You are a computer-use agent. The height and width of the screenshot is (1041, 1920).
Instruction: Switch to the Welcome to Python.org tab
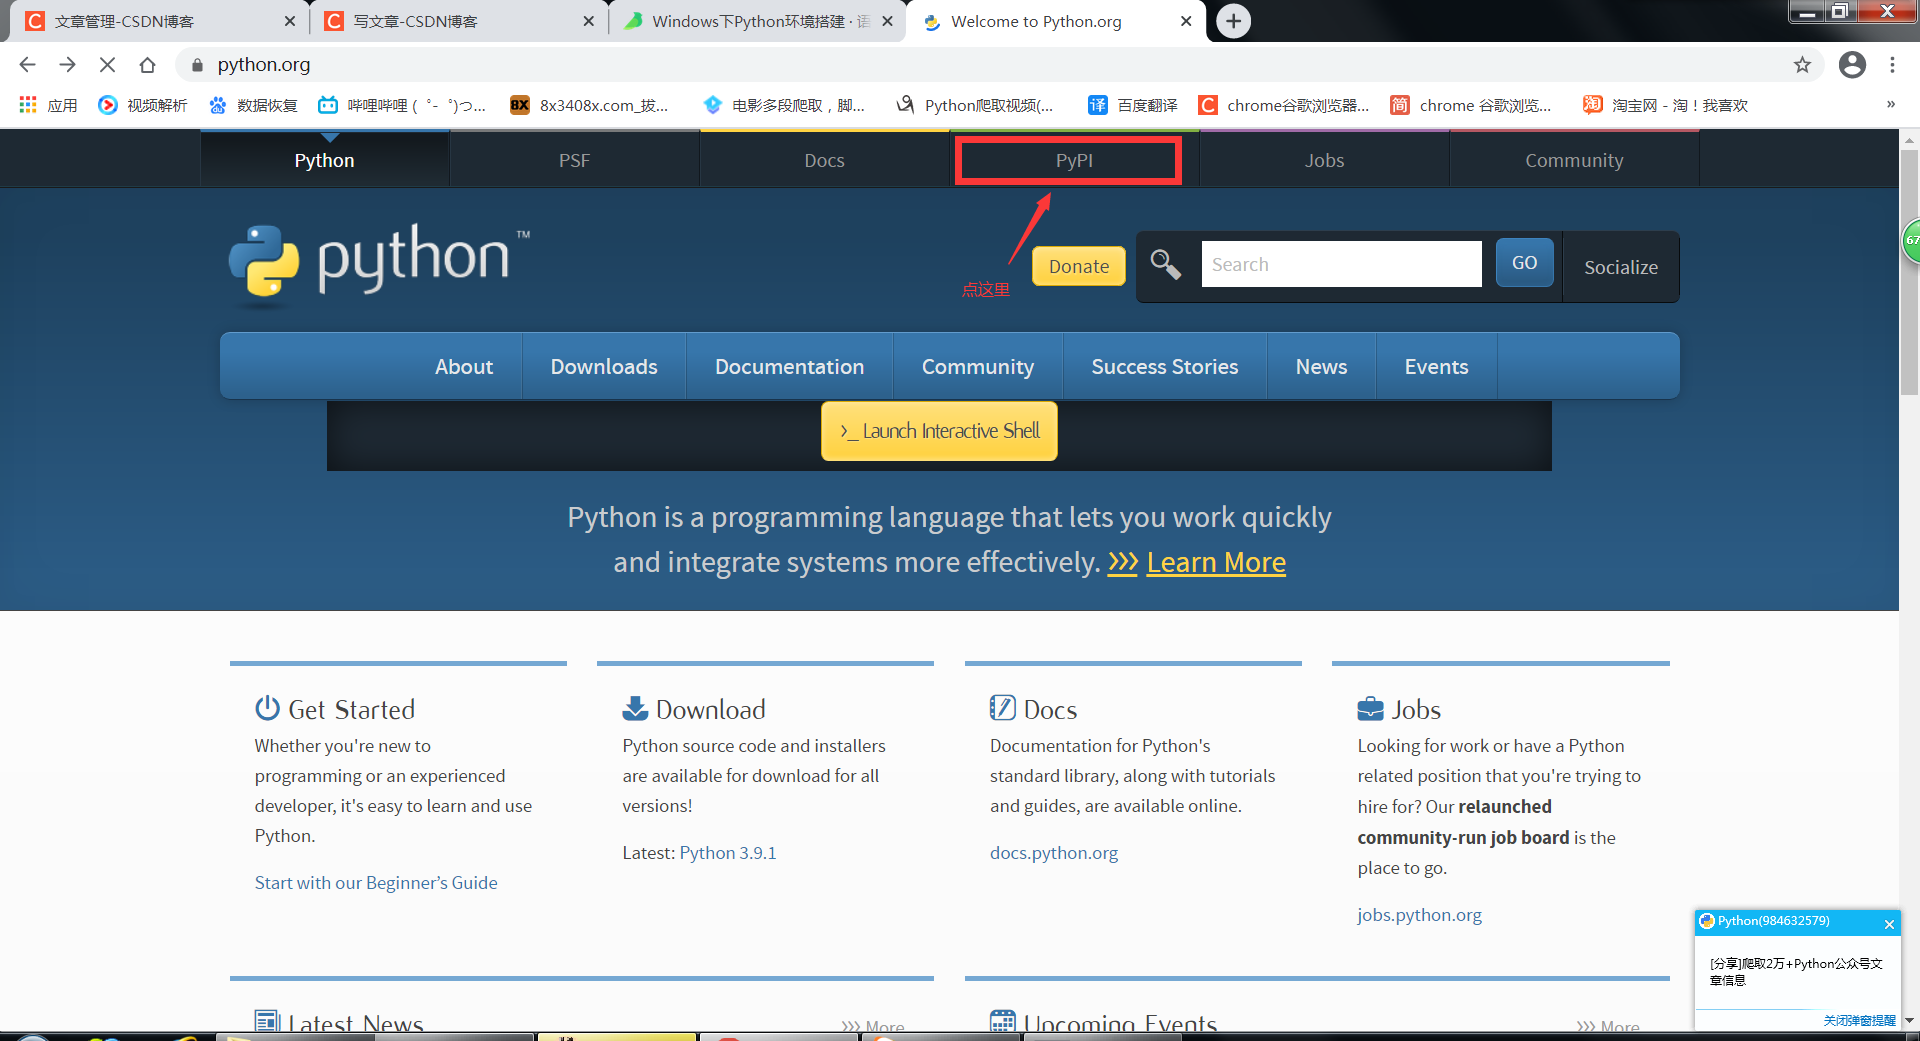tap(1035, 21)
